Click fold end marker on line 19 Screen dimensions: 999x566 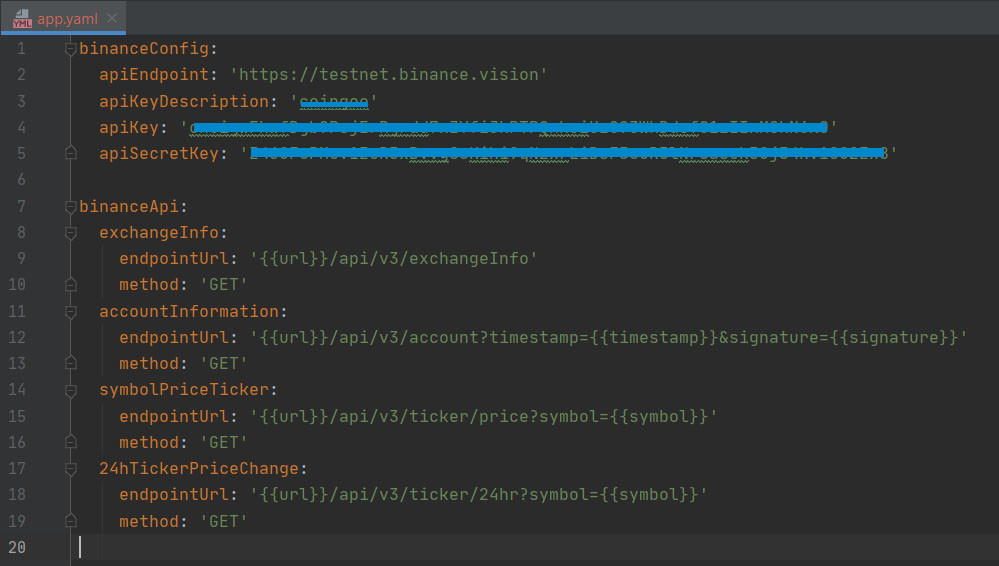71,521
